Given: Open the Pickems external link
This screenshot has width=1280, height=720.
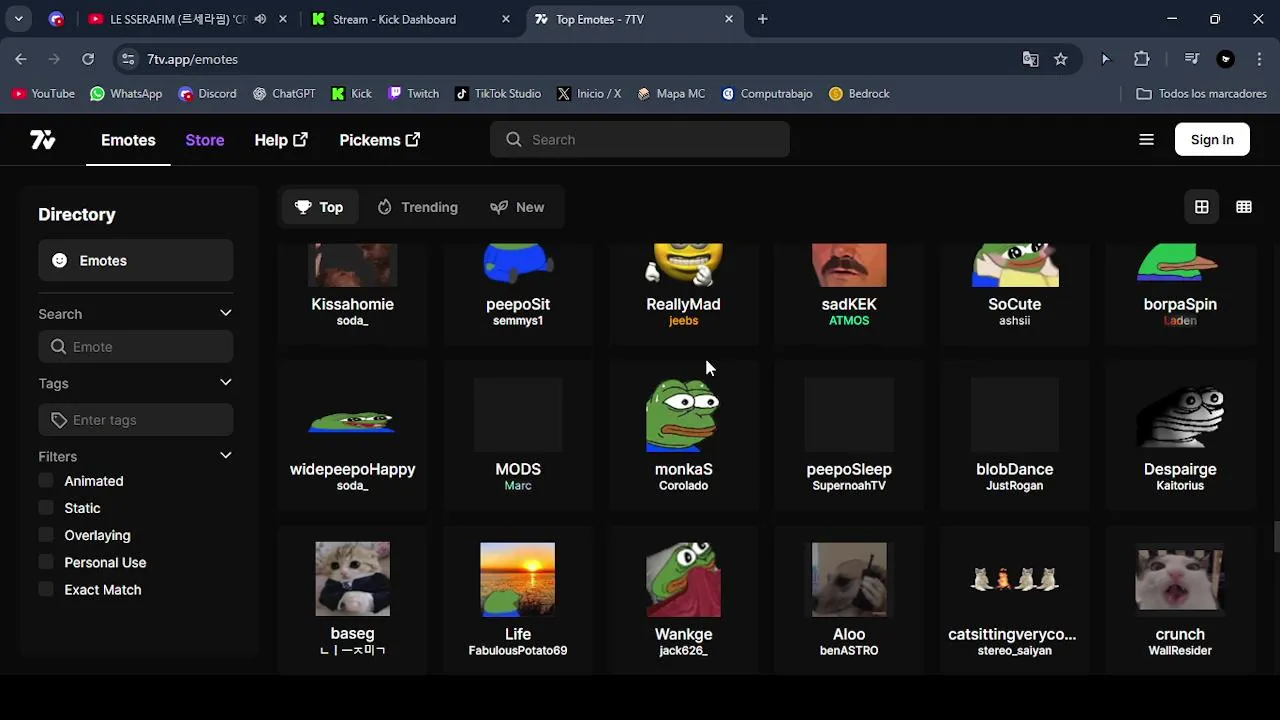Looking at the screenshot, I should tap(380, 140).
